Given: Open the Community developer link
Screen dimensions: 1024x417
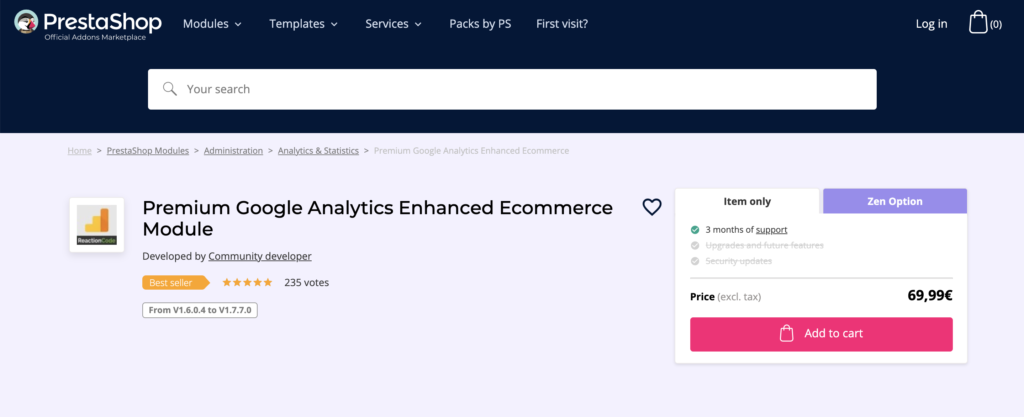Looking at the screenshot, I should tap(260, 256).
